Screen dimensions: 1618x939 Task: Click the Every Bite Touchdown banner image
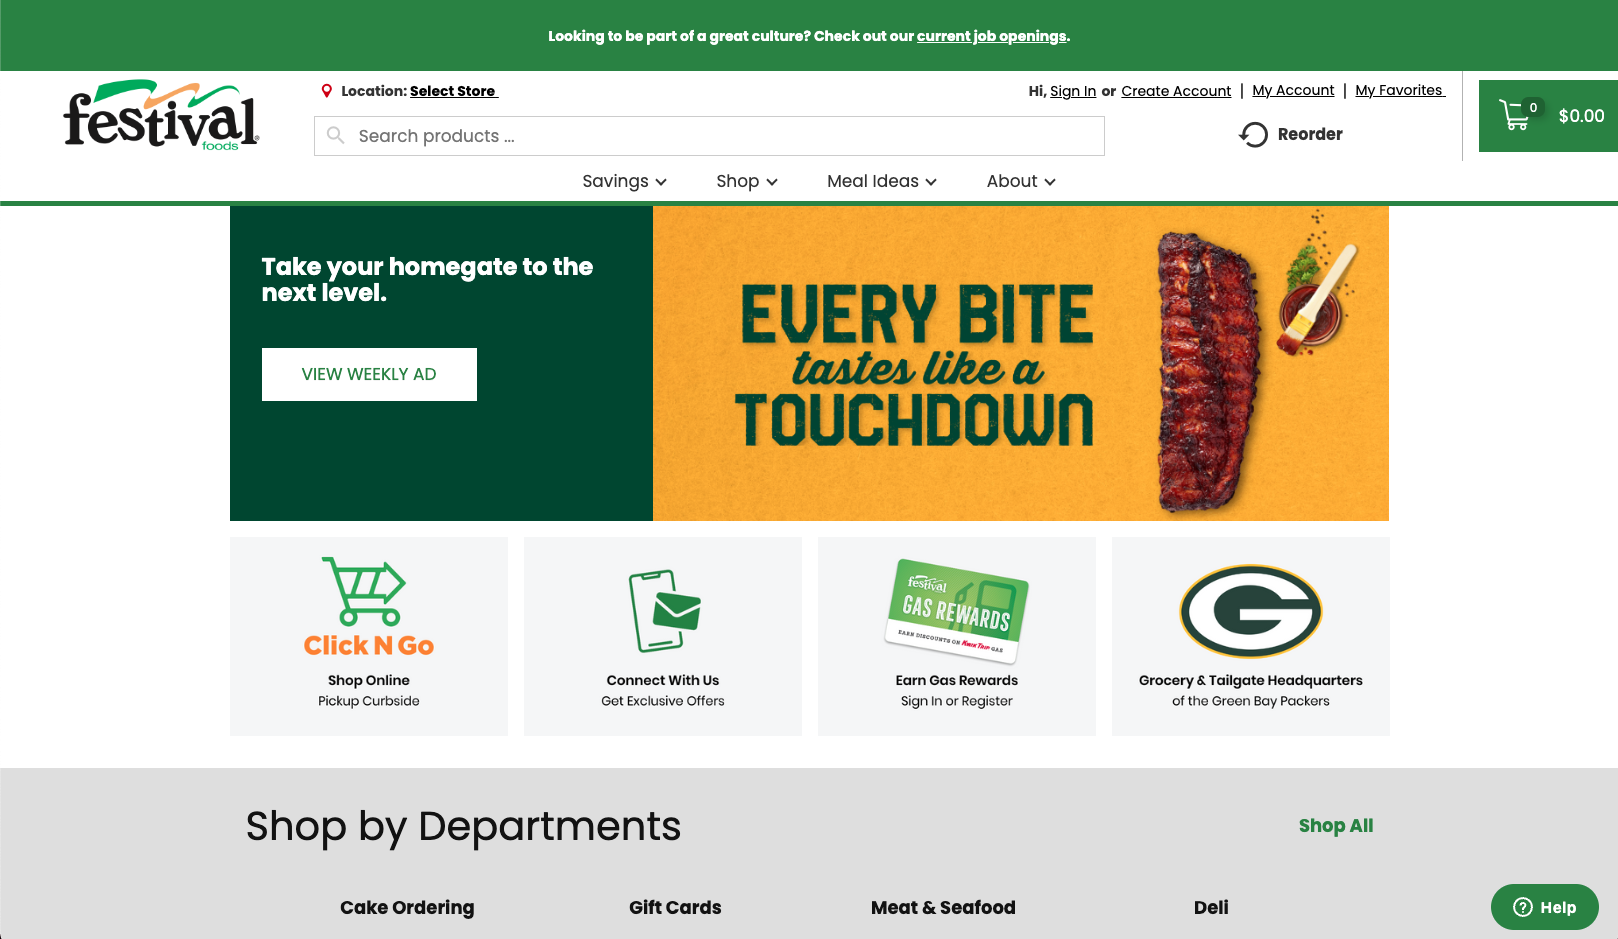click(1021, 364)
